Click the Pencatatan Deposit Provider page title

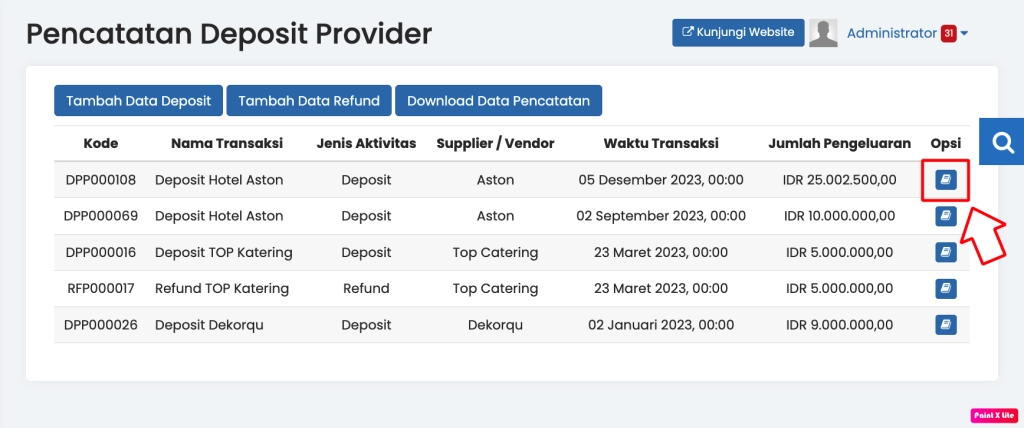click(229, 34)
